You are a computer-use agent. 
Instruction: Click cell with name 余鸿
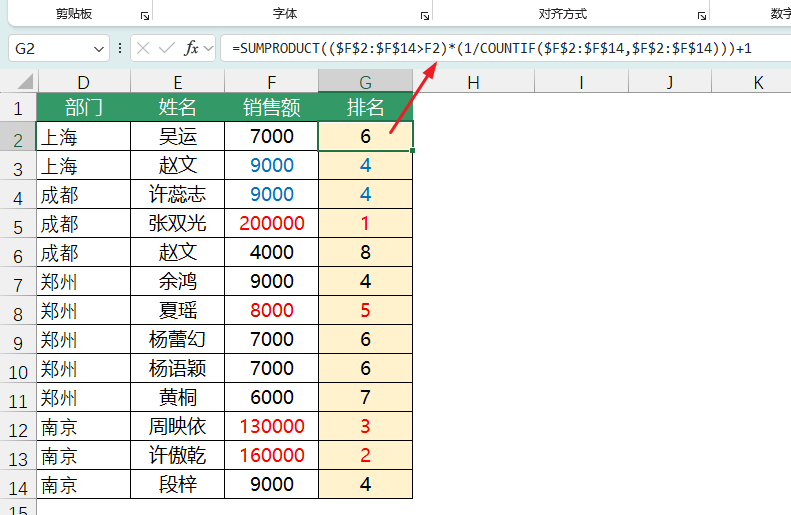(178, 281)
